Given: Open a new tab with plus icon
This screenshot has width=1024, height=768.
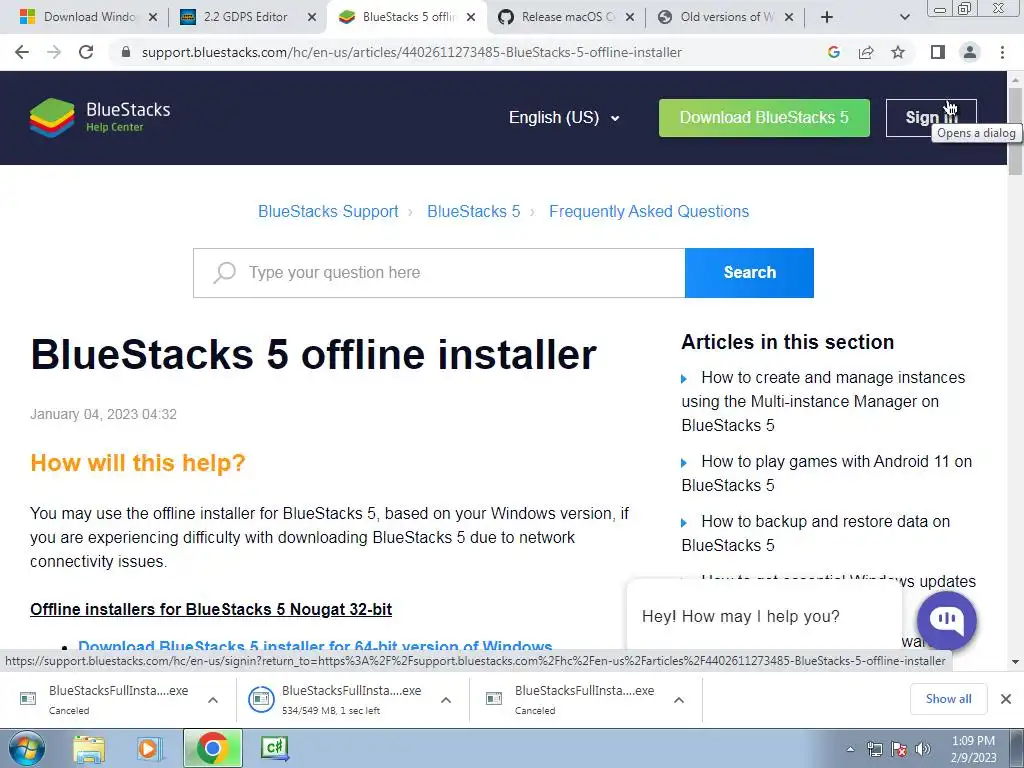Looking at the screenshot, I should pos(827,17).
